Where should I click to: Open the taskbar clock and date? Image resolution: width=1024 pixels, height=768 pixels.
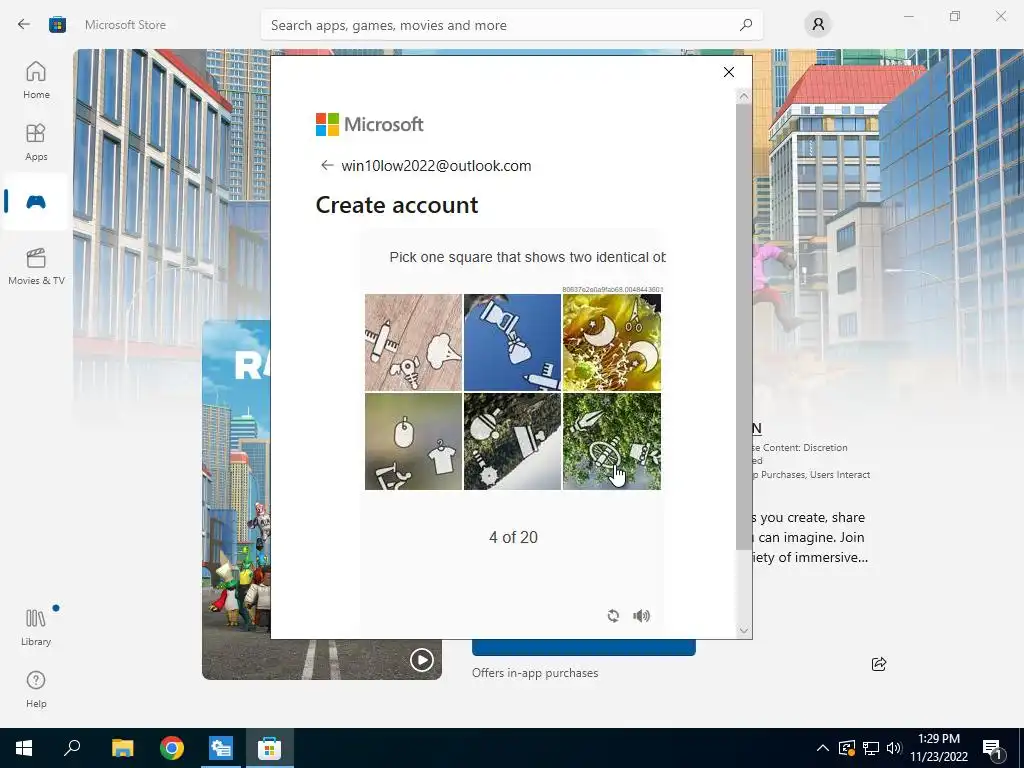coord(938,748)
